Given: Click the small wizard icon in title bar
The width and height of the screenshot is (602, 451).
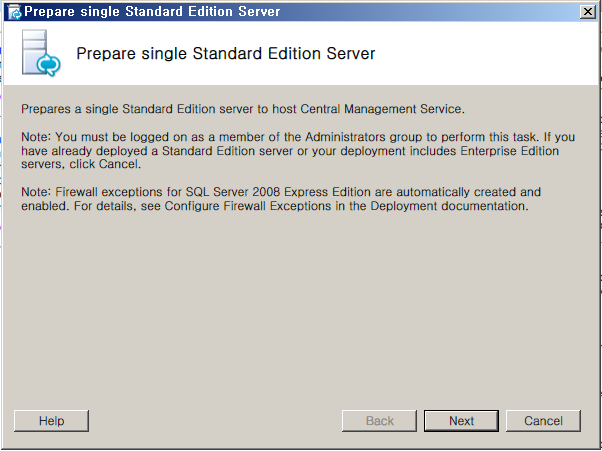Looking at the screenshot, I should point(15,12).
